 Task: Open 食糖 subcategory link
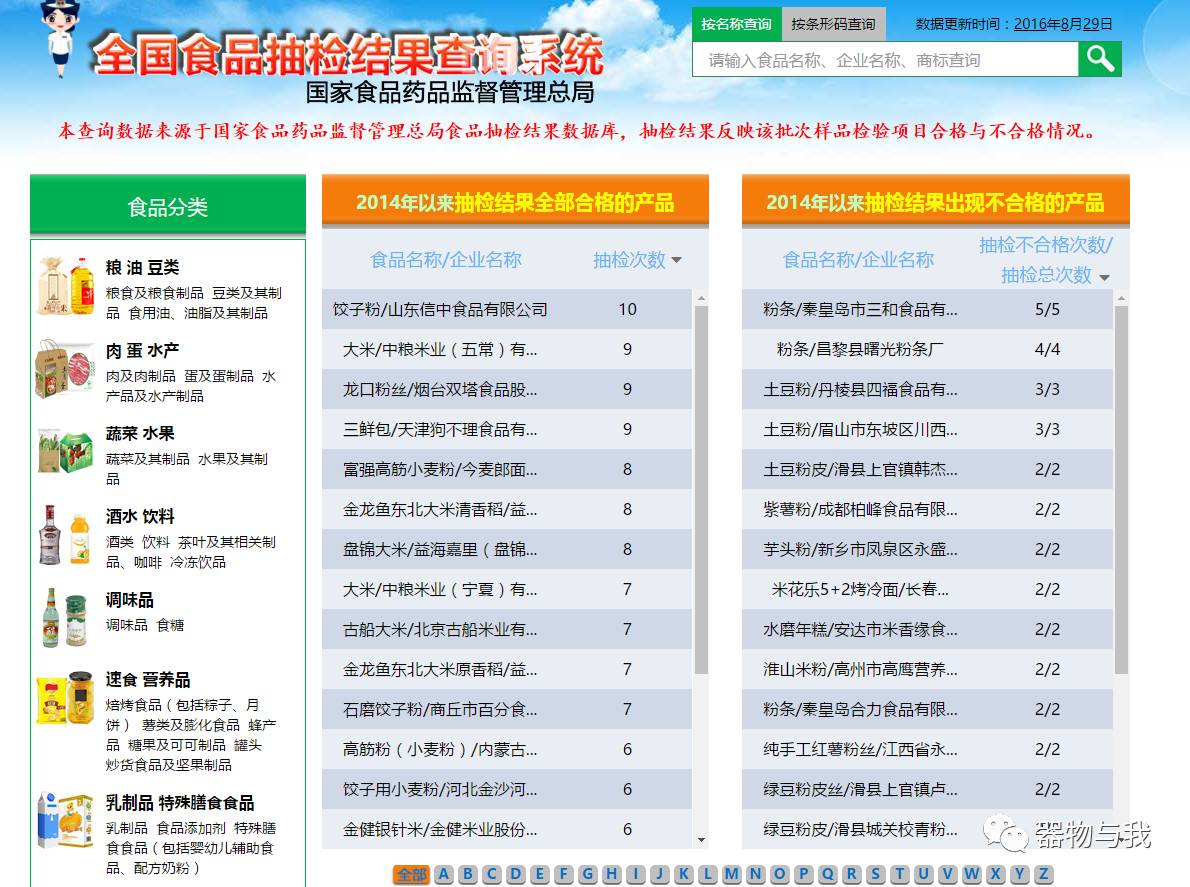coord(171,625)
